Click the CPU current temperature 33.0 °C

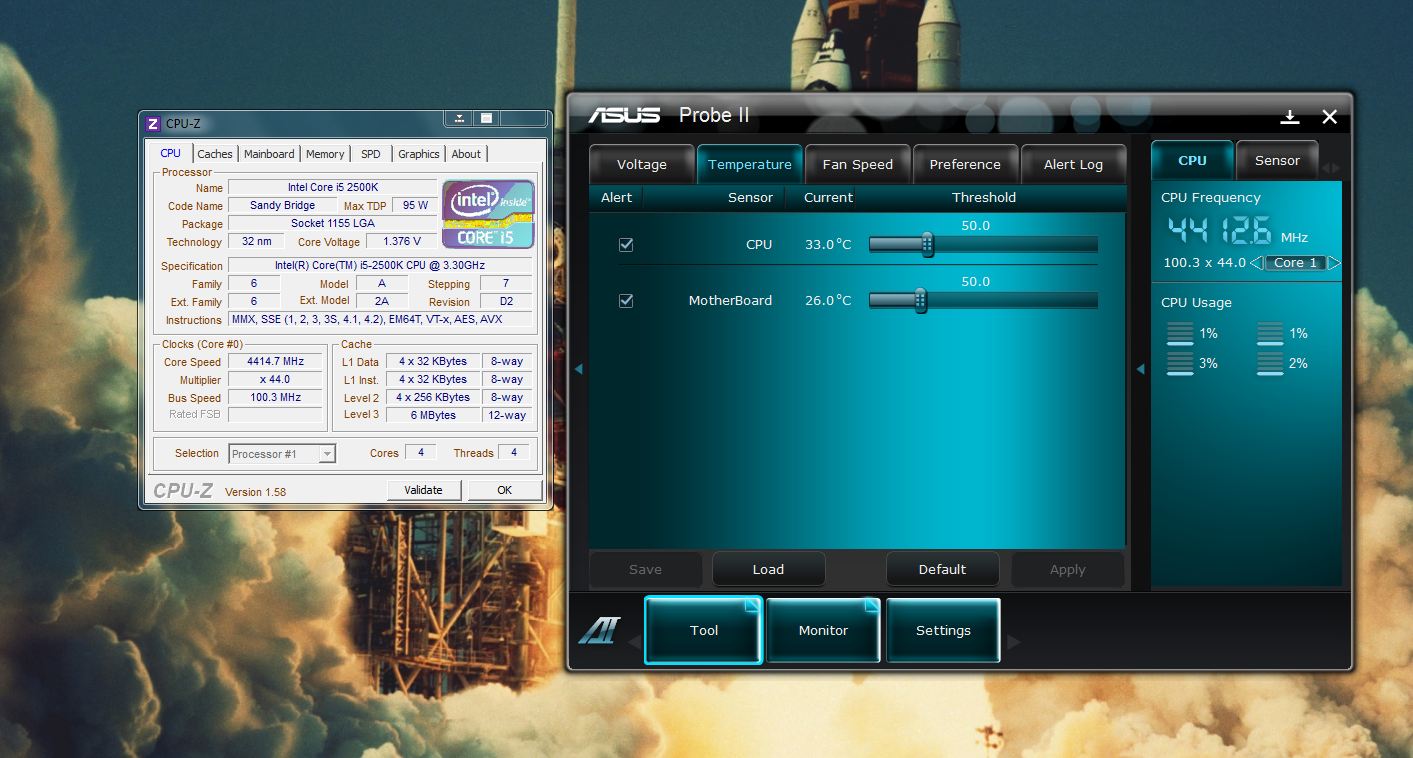tap(828, 244)
